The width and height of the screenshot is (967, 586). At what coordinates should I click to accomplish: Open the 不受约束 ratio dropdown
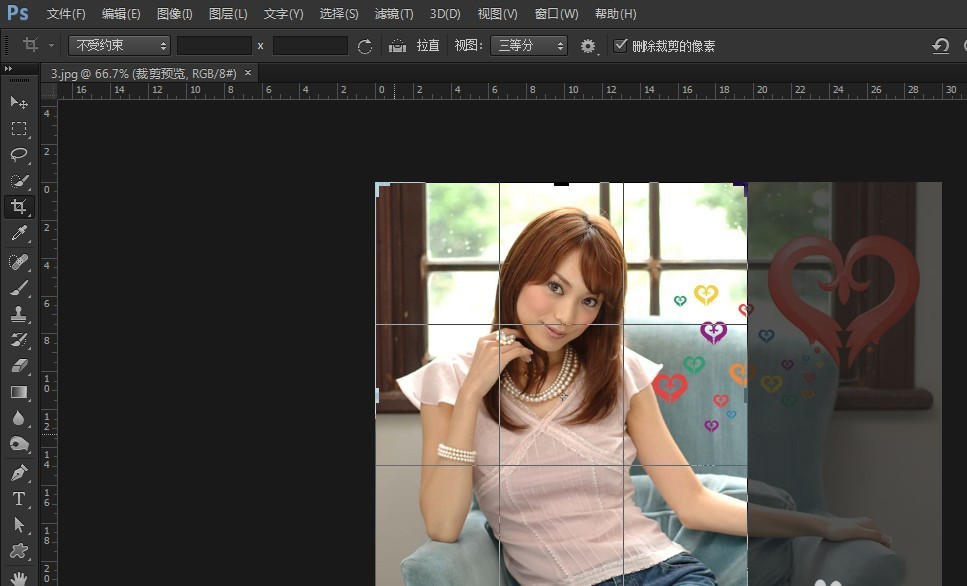click(119, 46)
